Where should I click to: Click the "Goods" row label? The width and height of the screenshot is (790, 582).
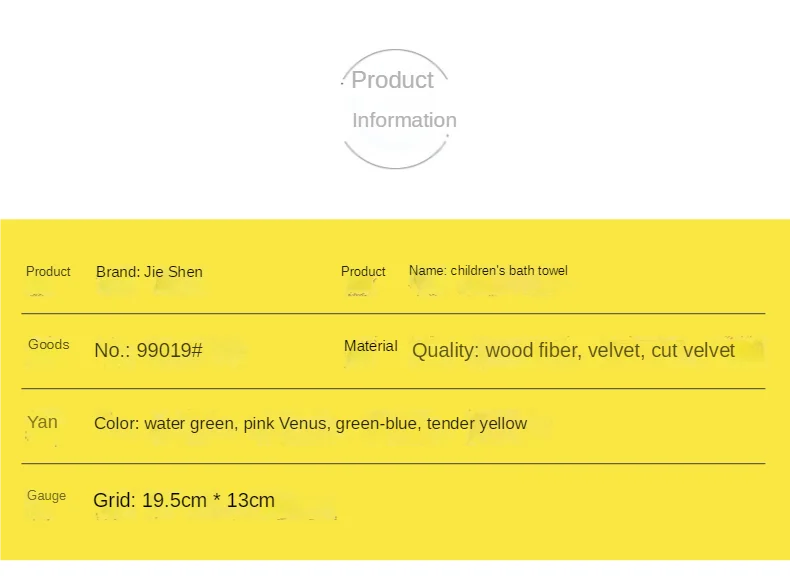pos(48,344)
